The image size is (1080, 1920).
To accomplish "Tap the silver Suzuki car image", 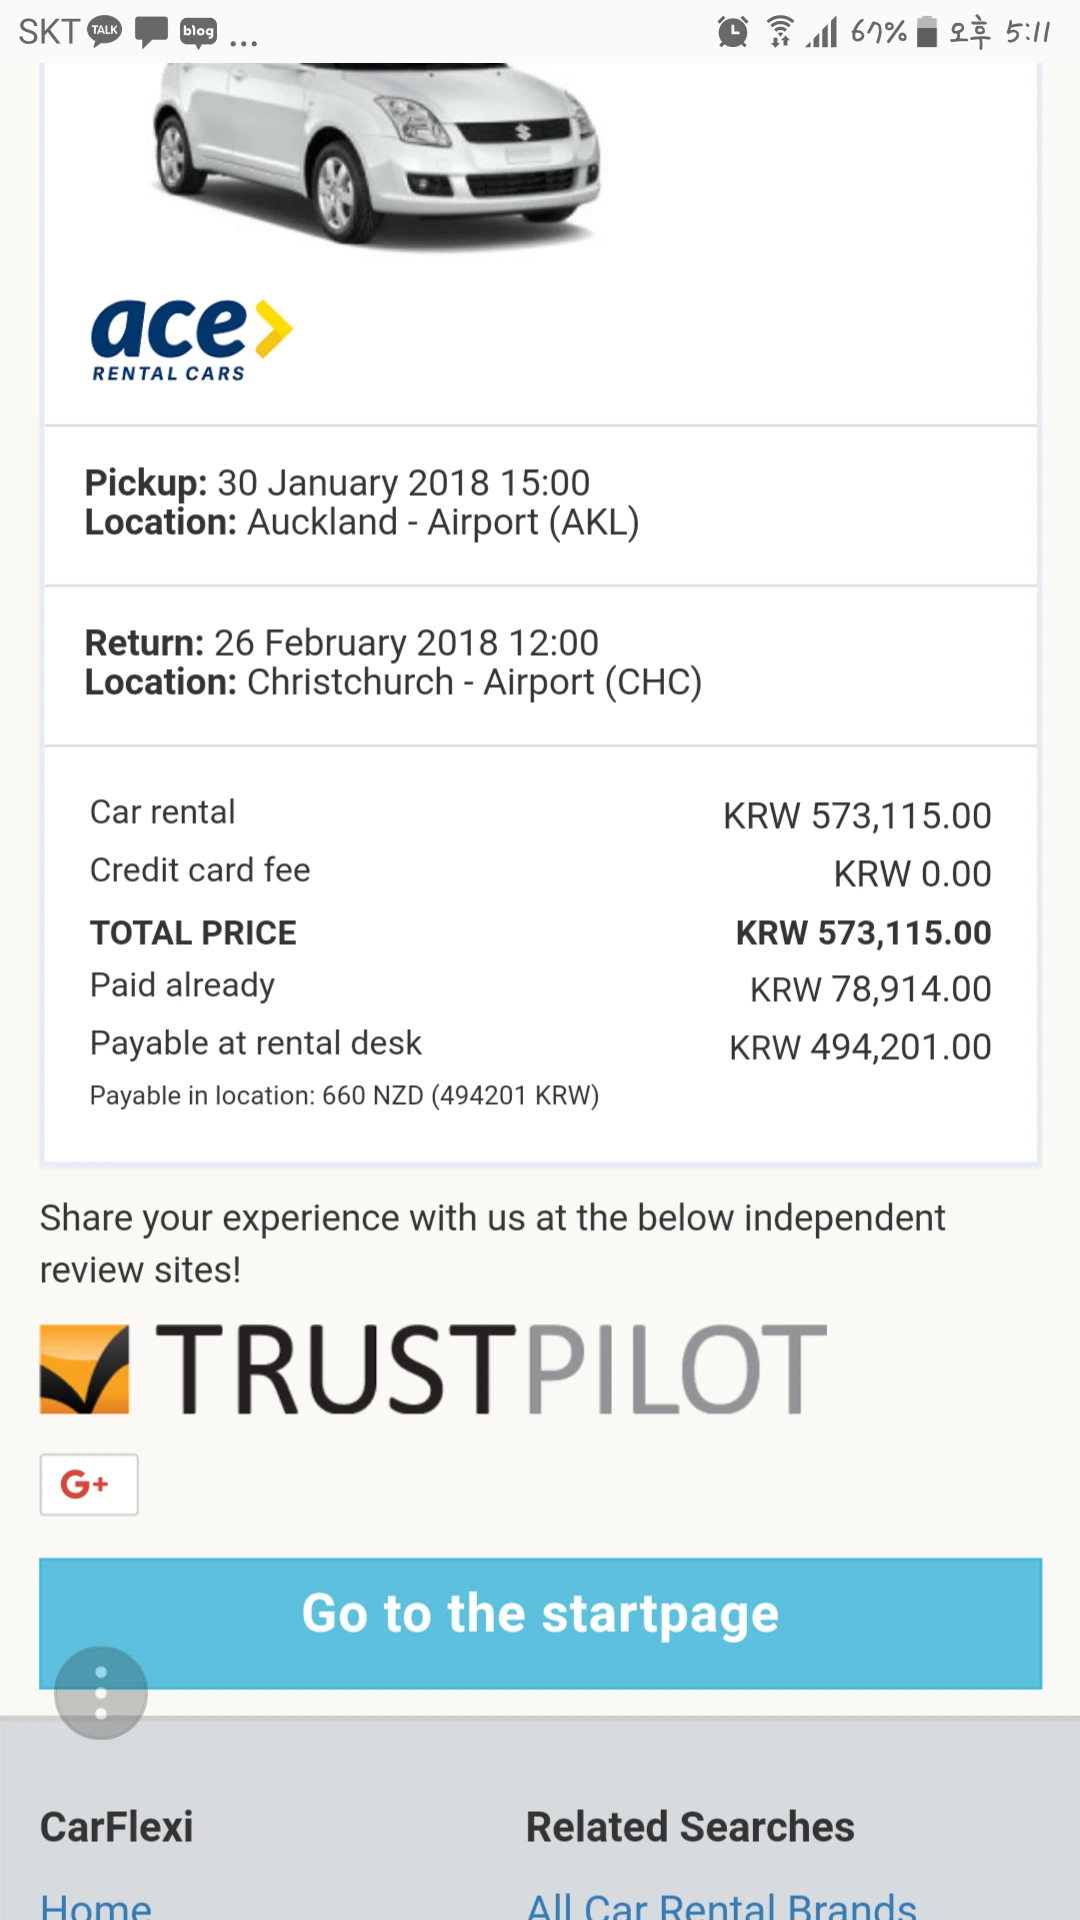I will click(x=376, y=150).
